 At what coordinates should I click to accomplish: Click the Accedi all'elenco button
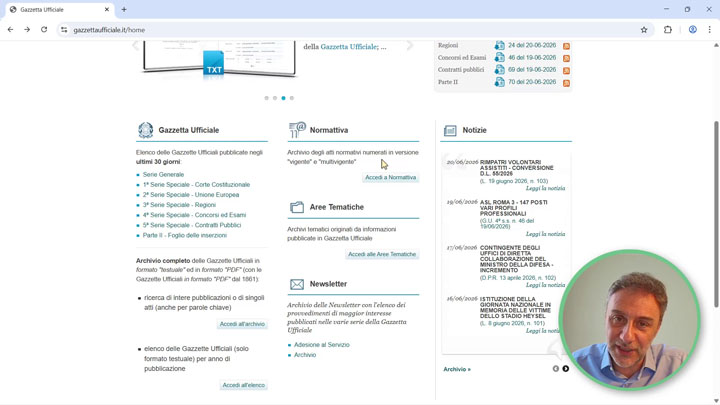point(243,385)
